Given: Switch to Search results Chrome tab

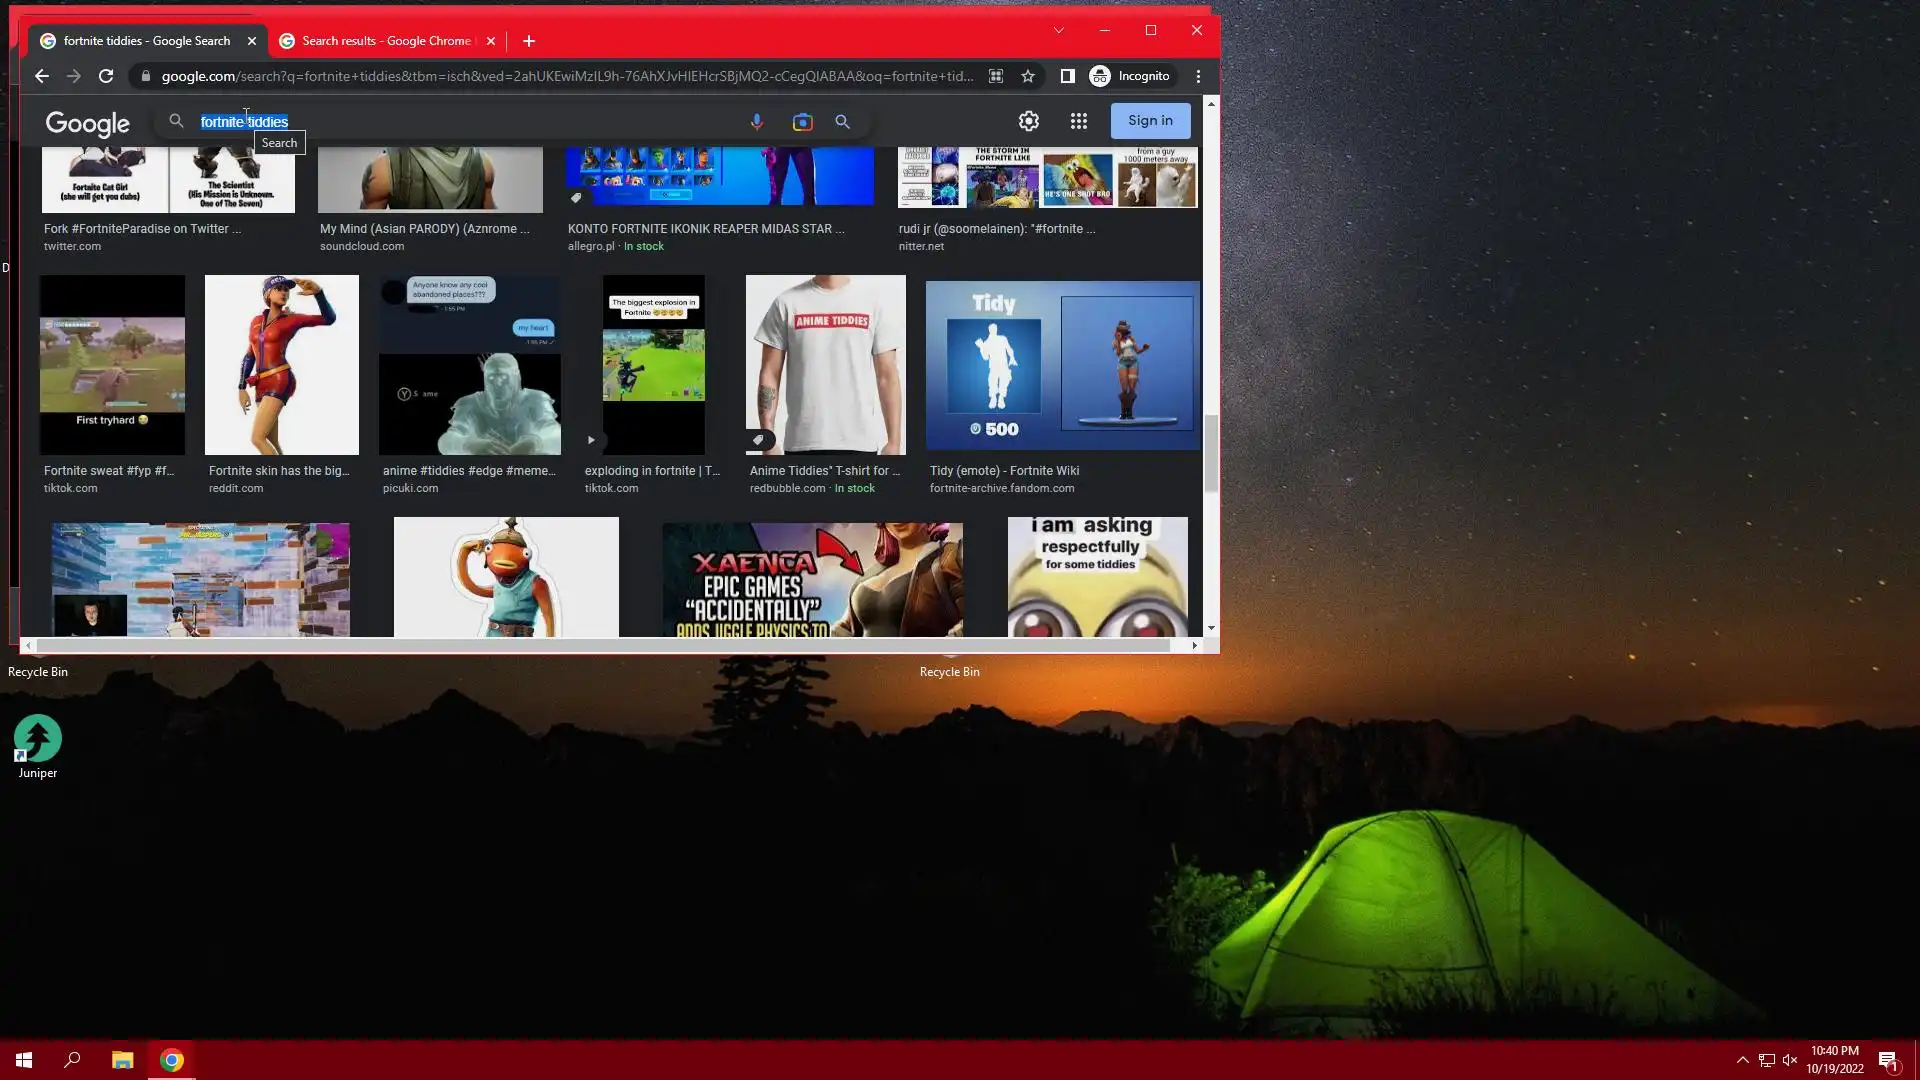Looking at the screenshot, I should (x=385, y=41).
